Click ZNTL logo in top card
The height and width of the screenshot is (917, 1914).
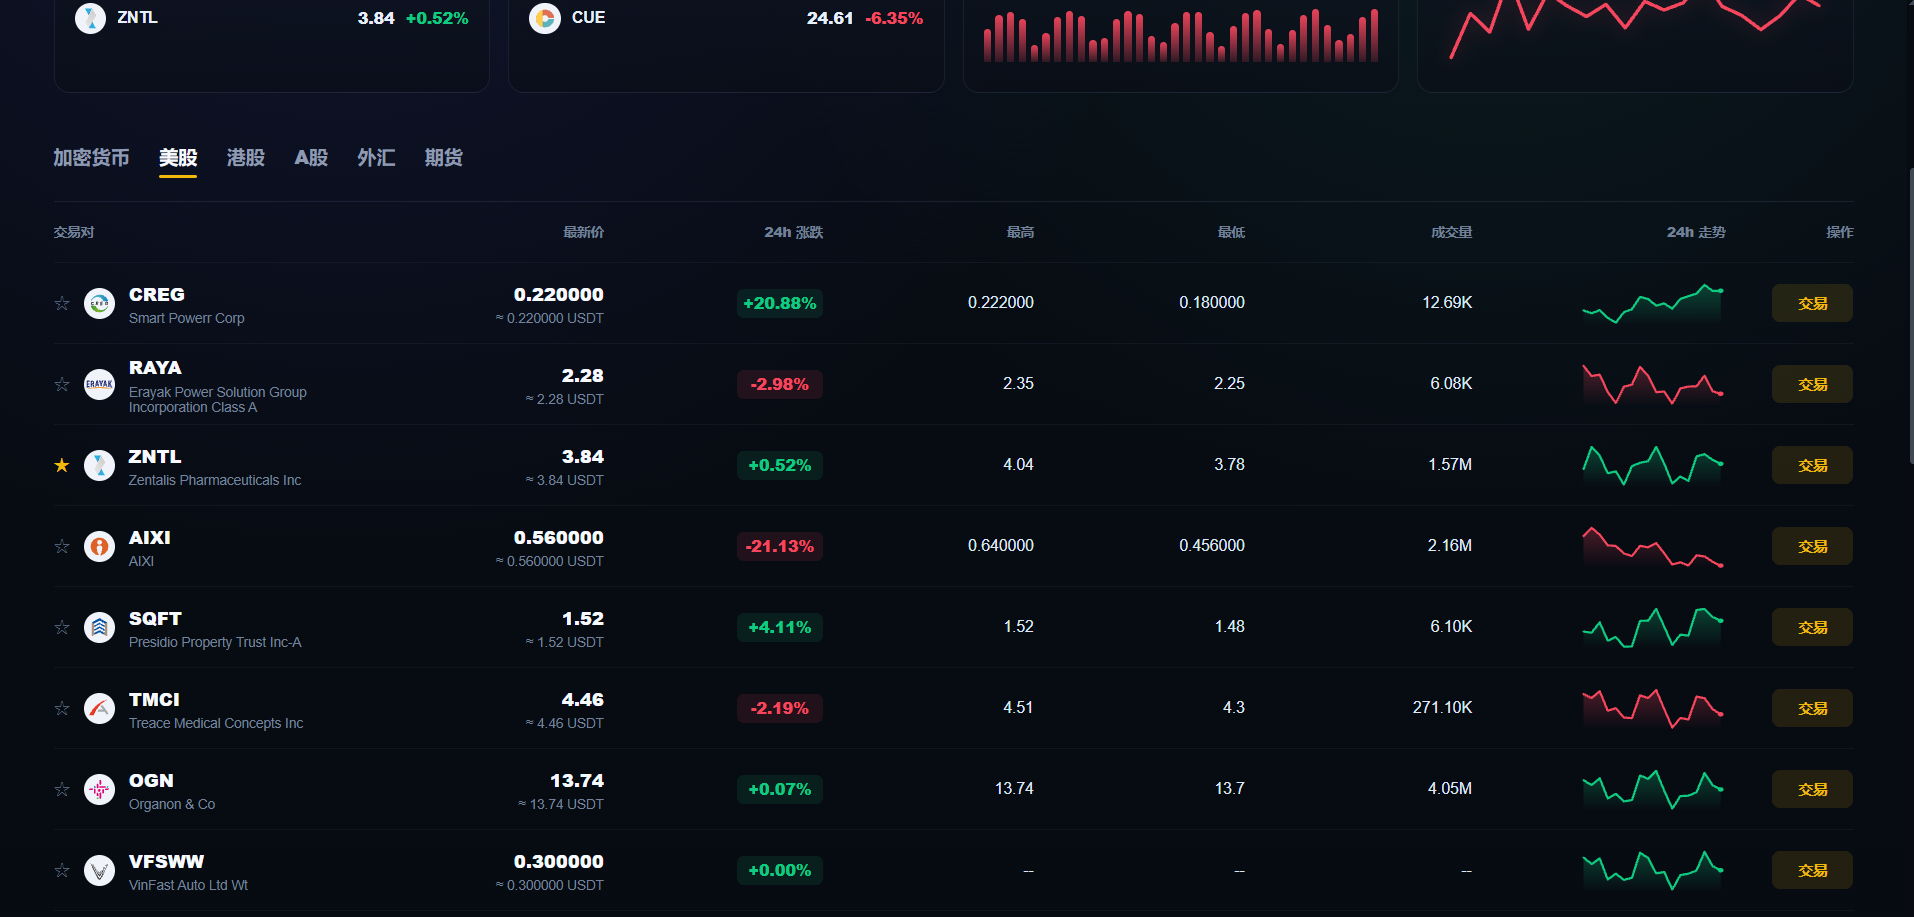(x=90, y=18)
